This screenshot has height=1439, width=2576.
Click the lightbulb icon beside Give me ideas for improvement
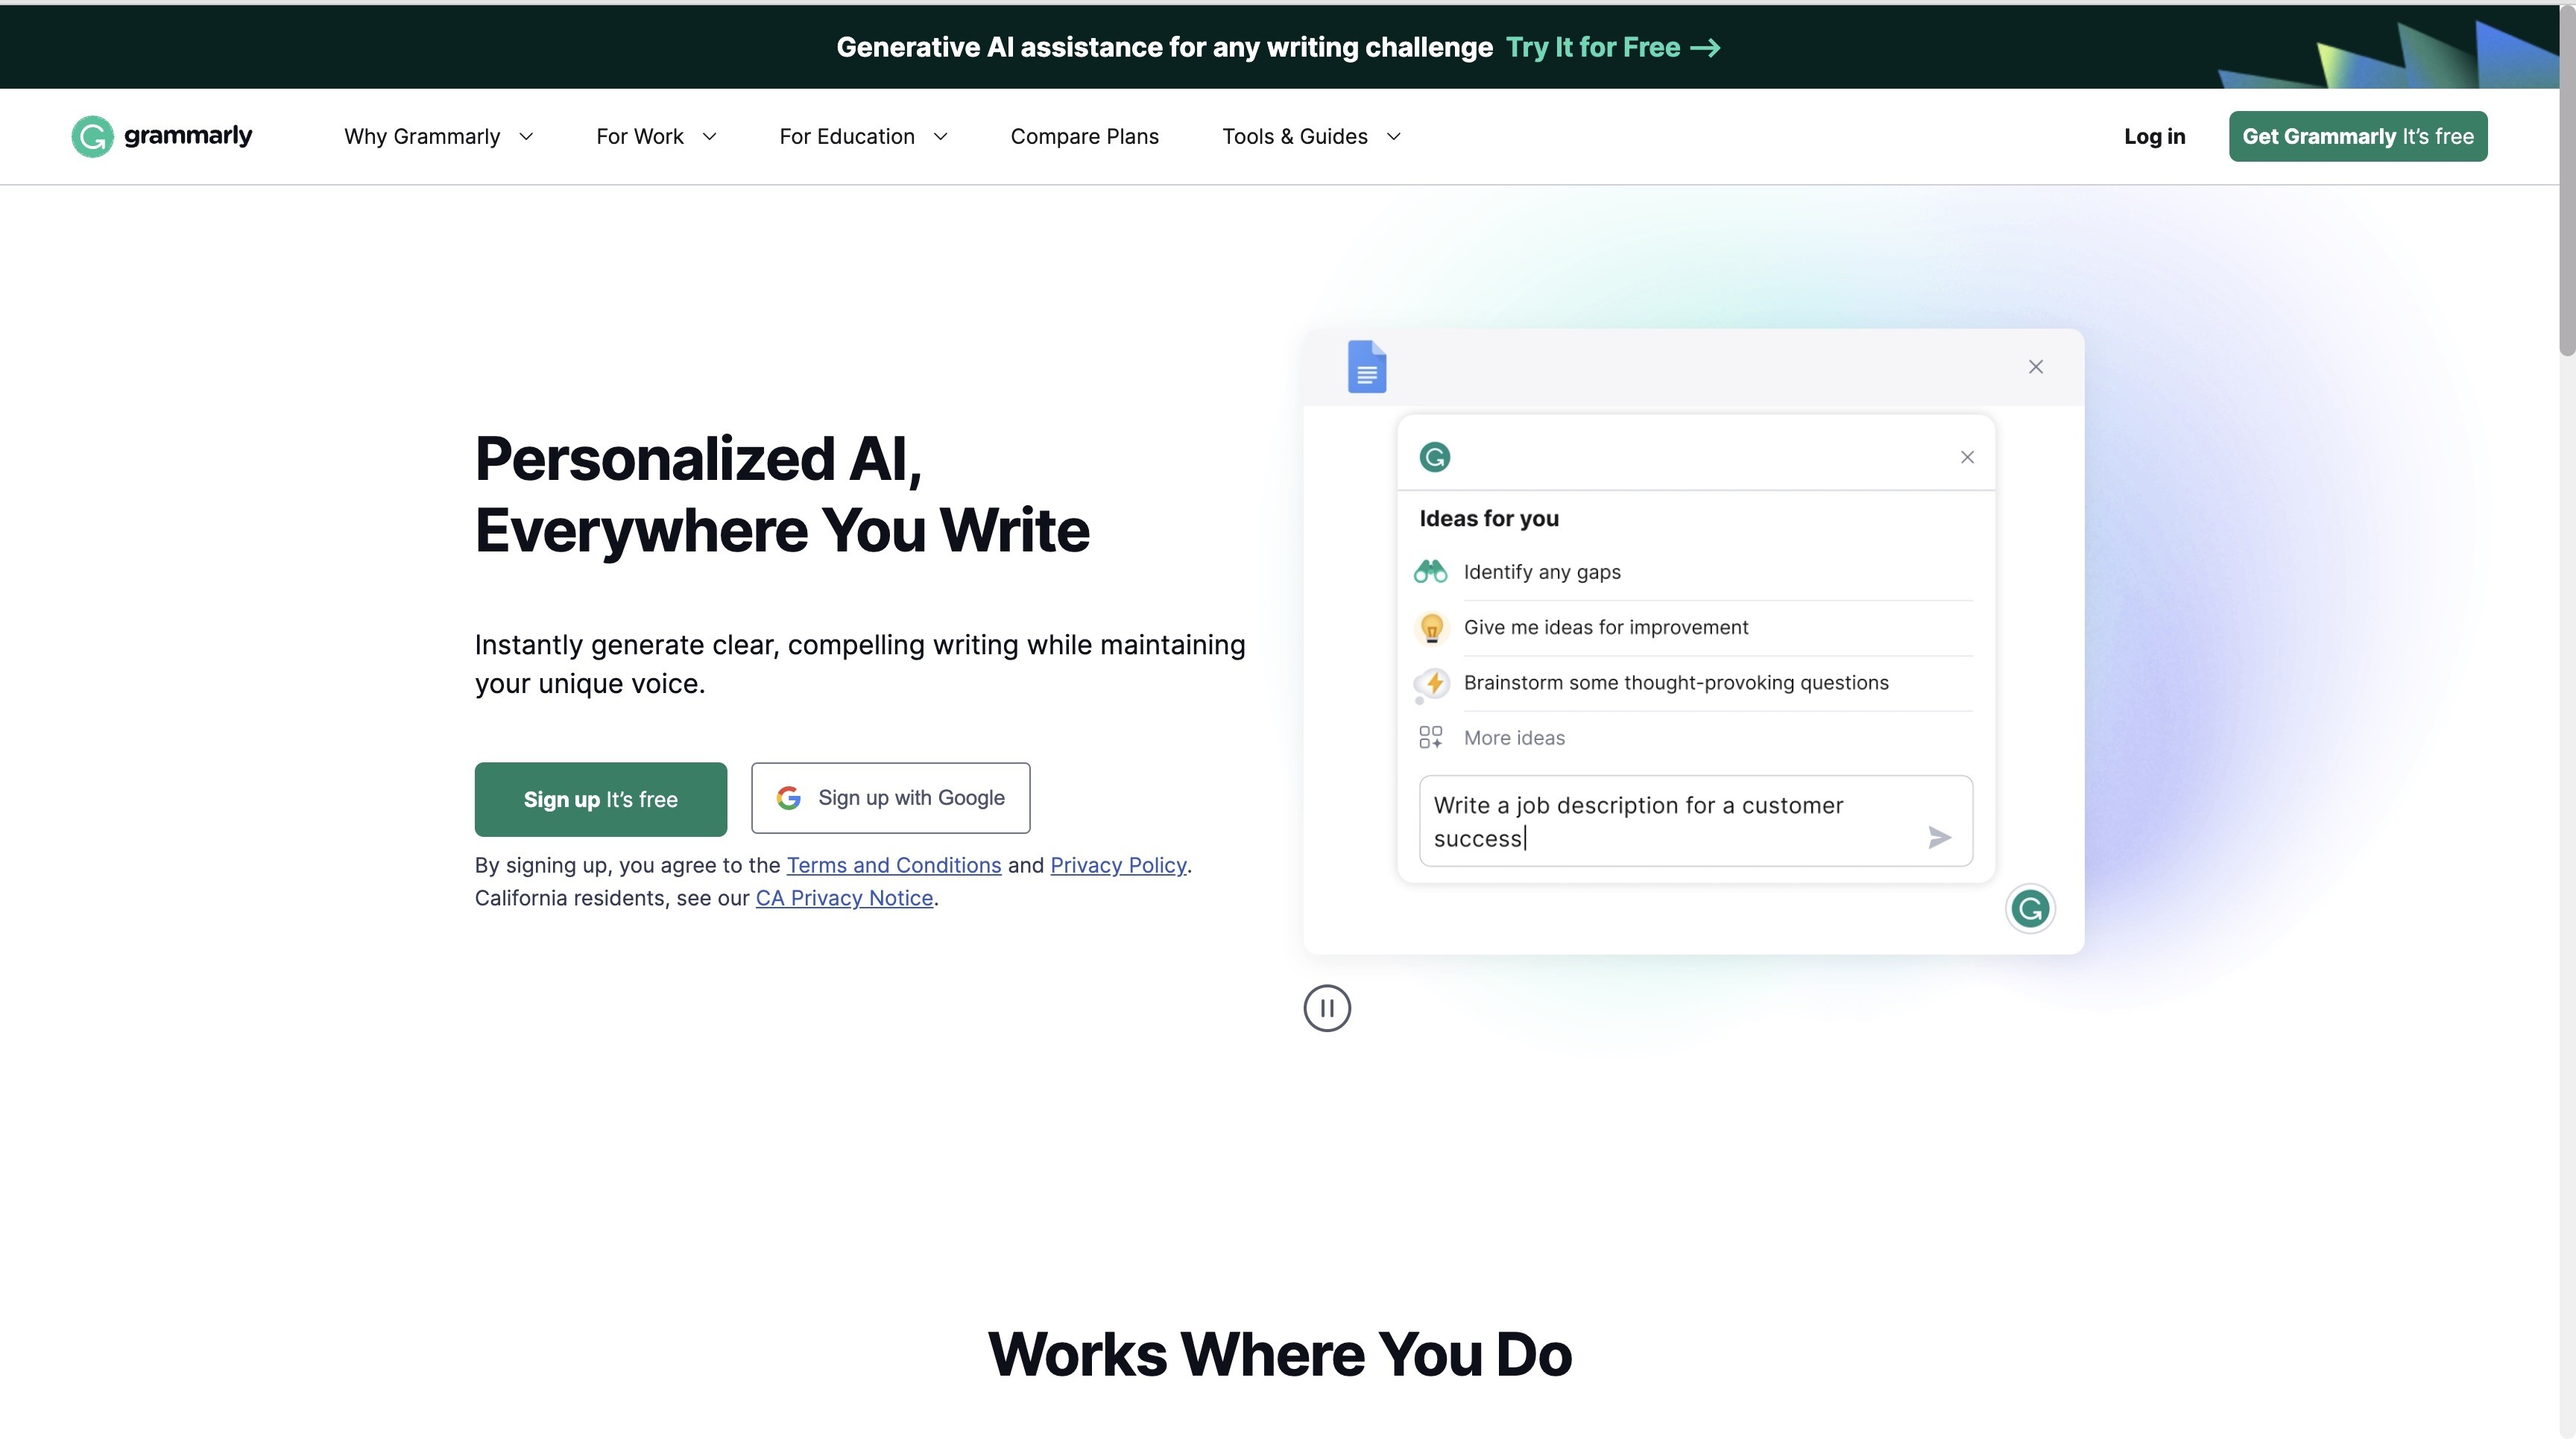click(1430, 627)
